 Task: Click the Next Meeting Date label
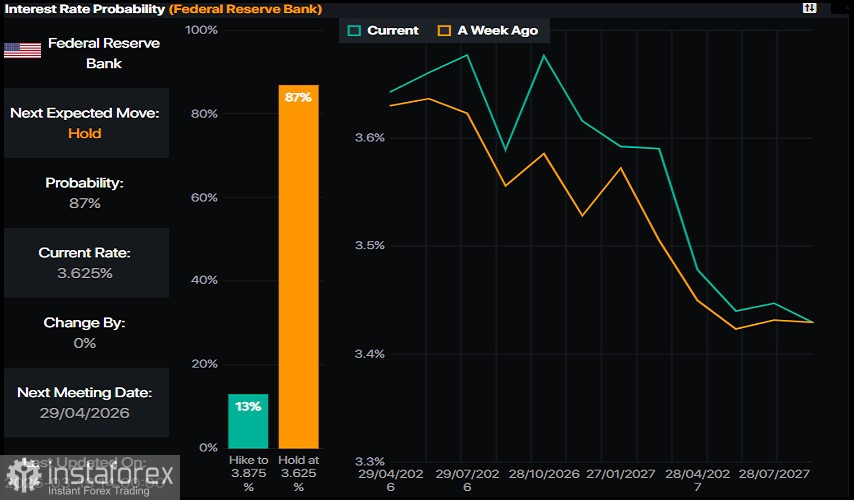[x=84, y=392]
